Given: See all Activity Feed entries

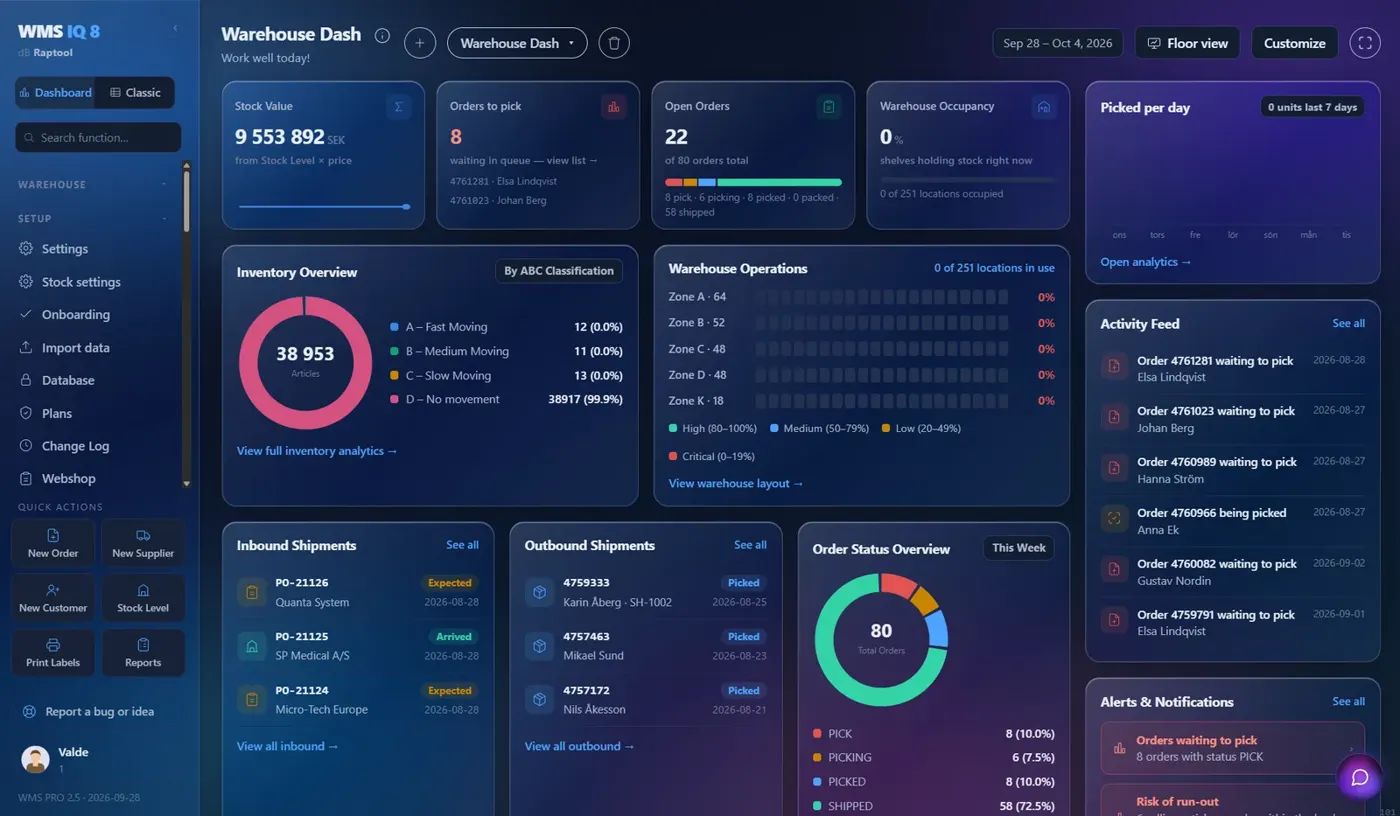Looking at the screenshot, I should click(1348, 323).
